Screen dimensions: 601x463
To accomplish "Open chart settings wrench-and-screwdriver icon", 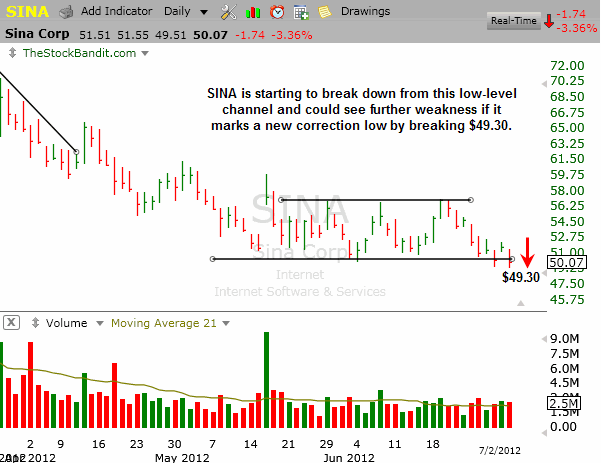I will click(228, 12).
